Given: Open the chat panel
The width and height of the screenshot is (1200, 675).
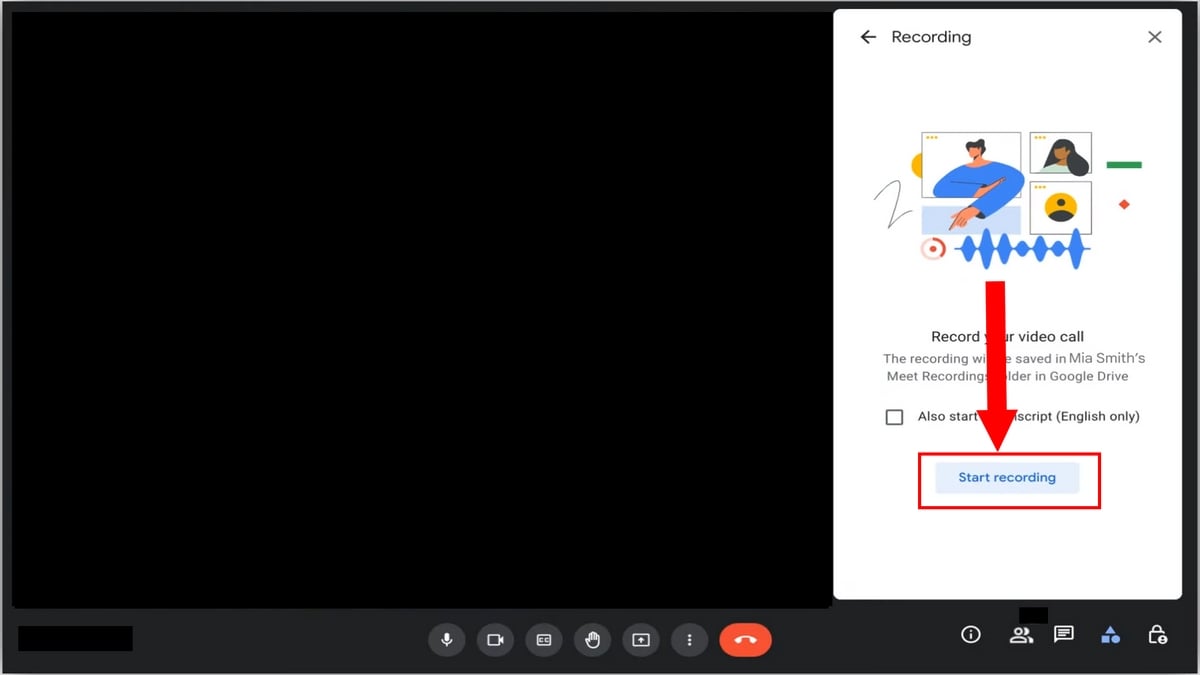Looking at the screenshot, I should 1064,635.
